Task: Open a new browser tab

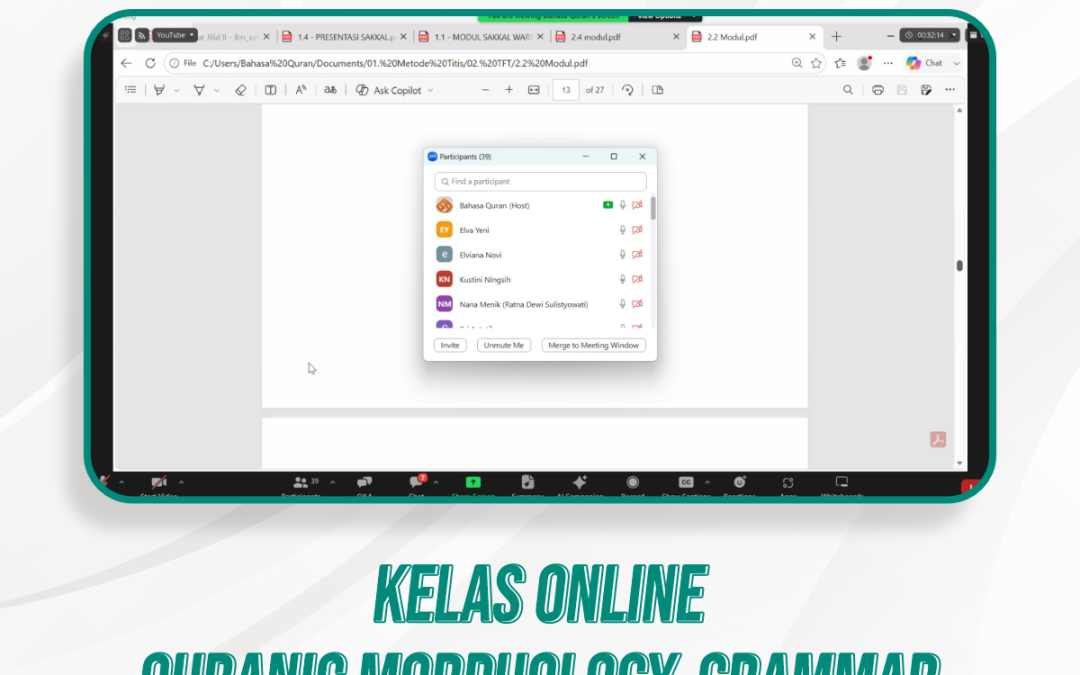Action: [836, 37]
